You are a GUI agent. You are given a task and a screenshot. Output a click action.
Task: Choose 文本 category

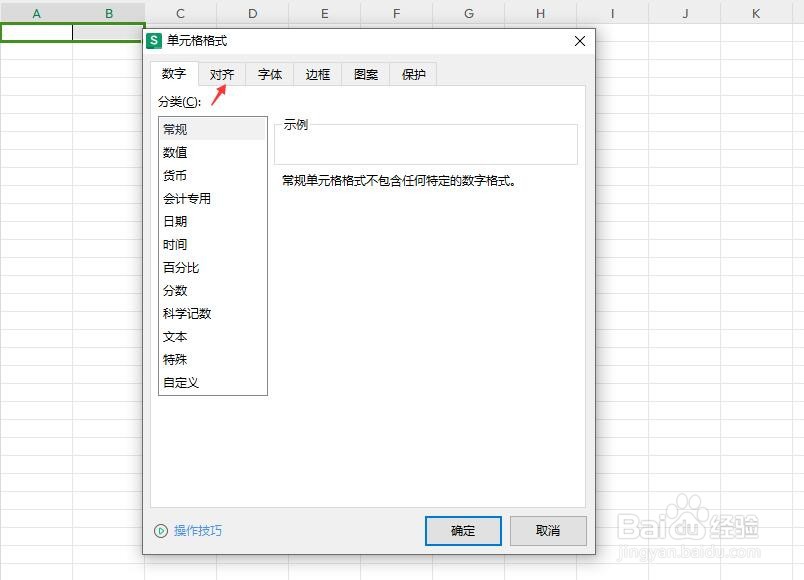[213, 336]
